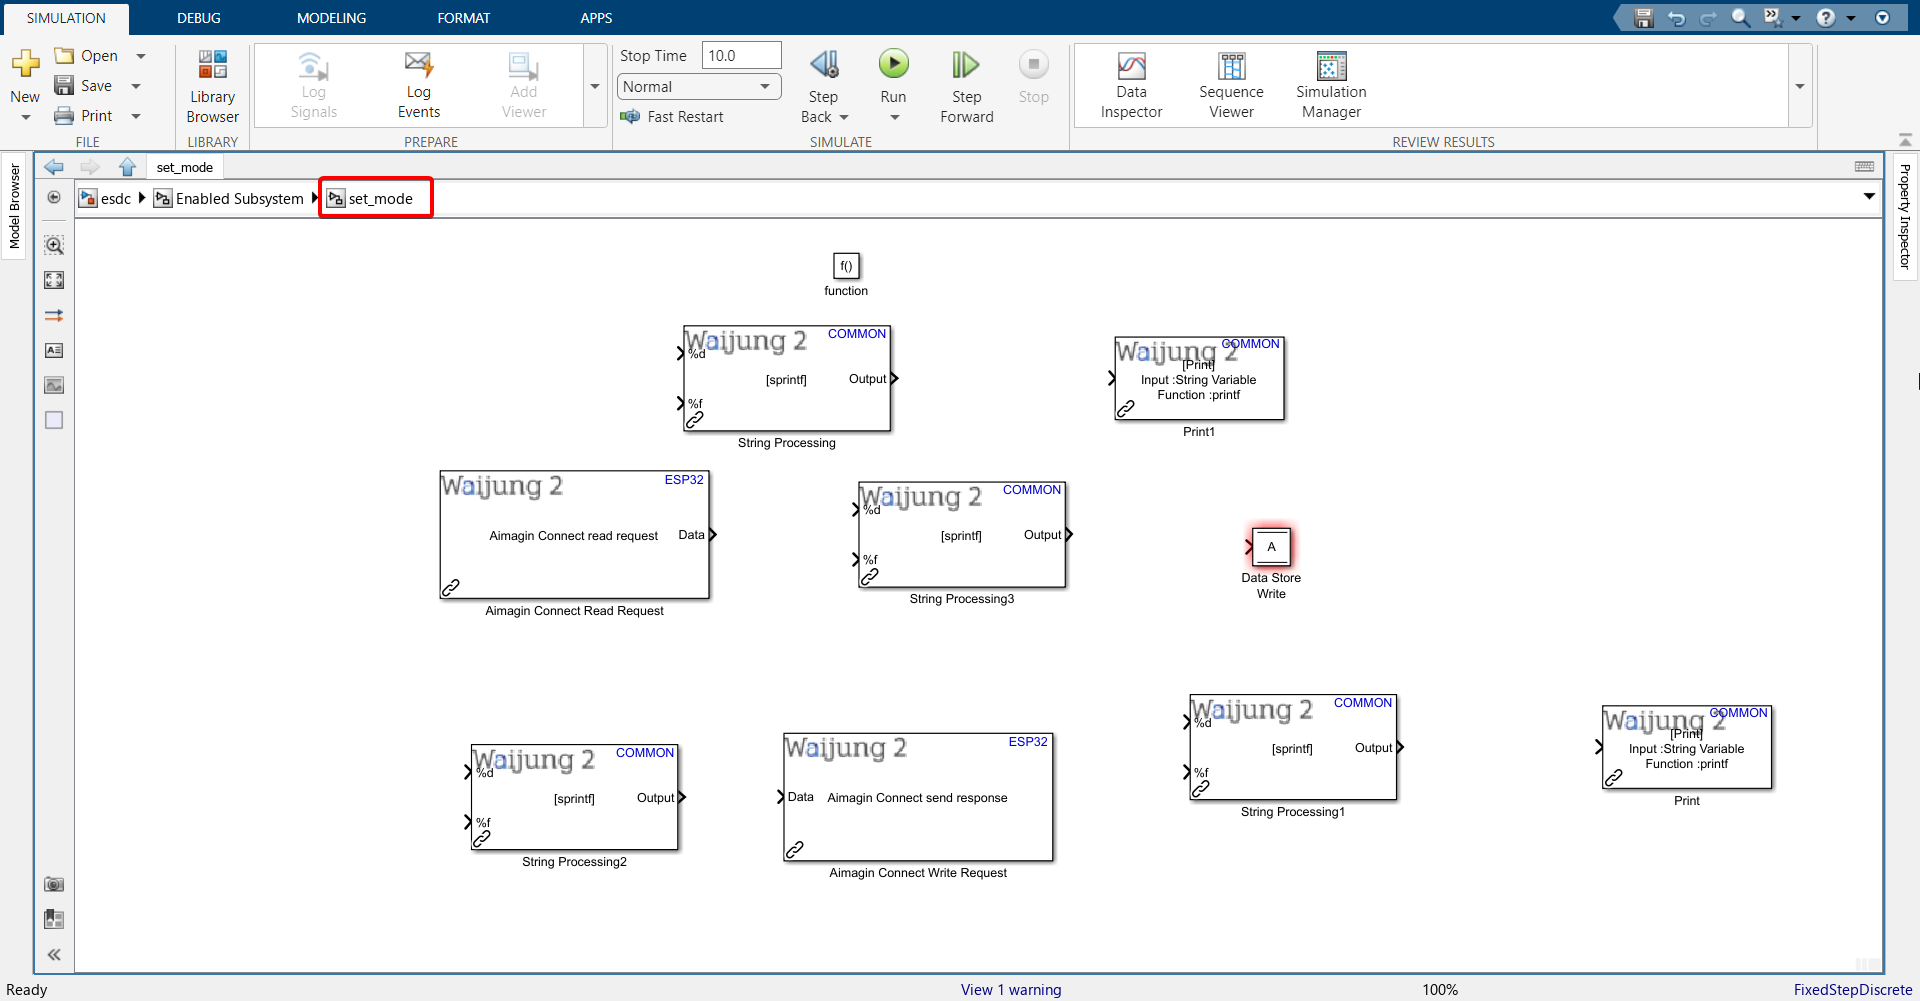Click the New model icon
This screenshot has width=1920, height=1001.
pos(25,65)
